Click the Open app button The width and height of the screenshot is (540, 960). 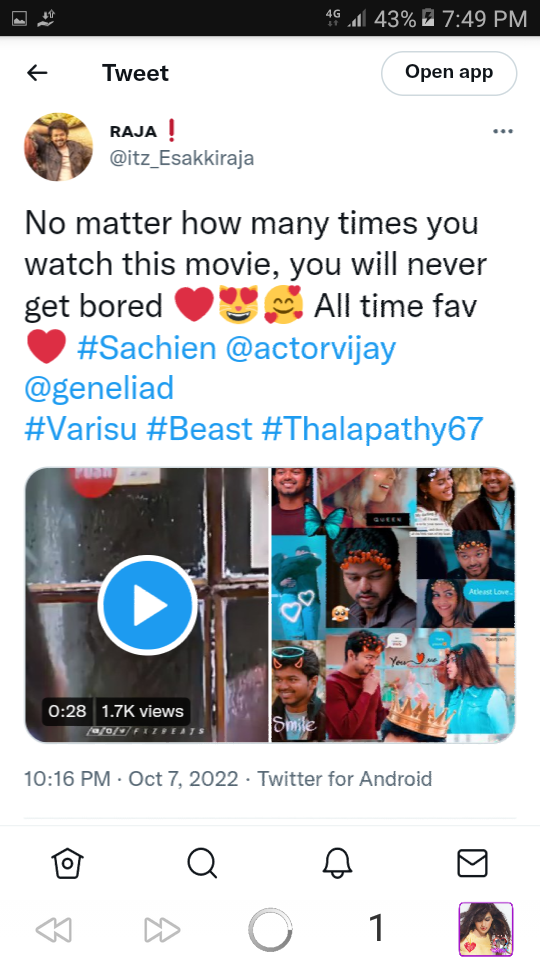click(449, 73)
